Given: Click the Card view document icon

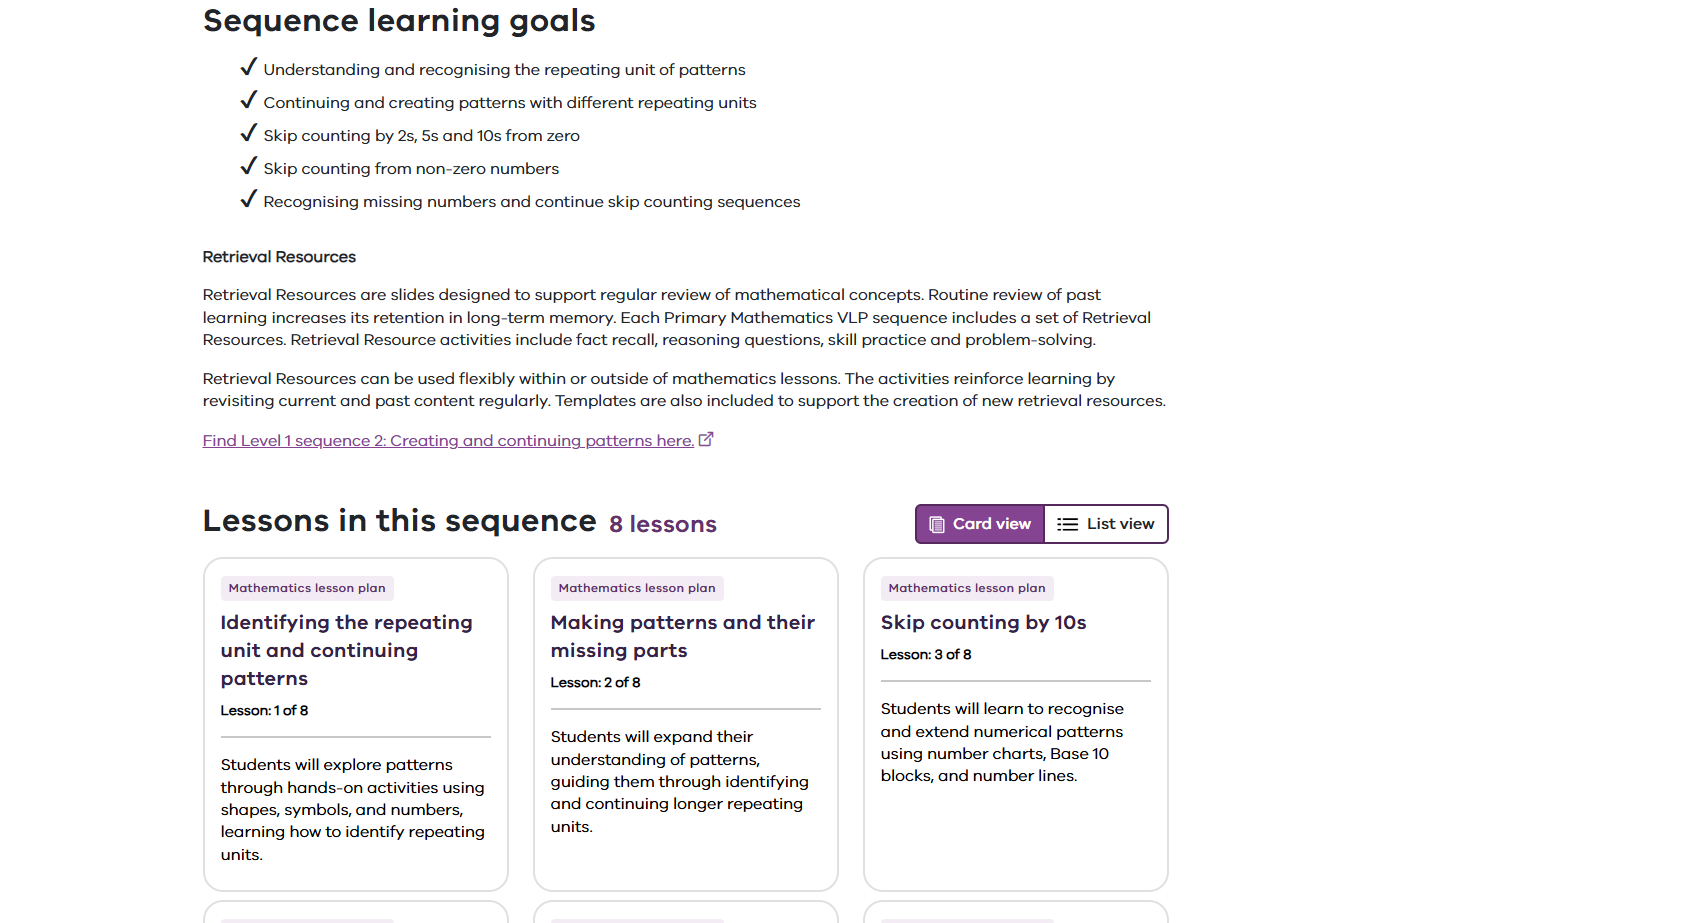Looking at the screenshot, I should point(937,524).
